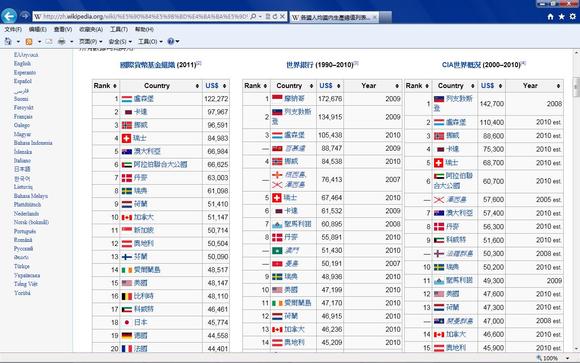Image resolution: width=580 pixels, height=363 pixels.
Task: Click the Print icon in command bar
Action: click(62, 41)
